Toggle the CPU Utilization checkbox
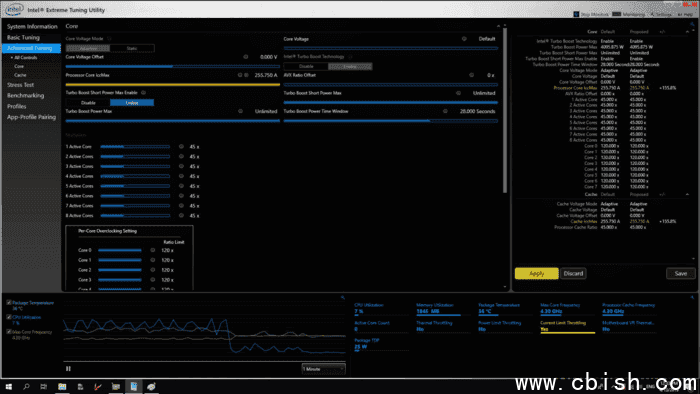The width and height of the screenshot is (700, 394). pyautogui.click(x=9, y=317)
